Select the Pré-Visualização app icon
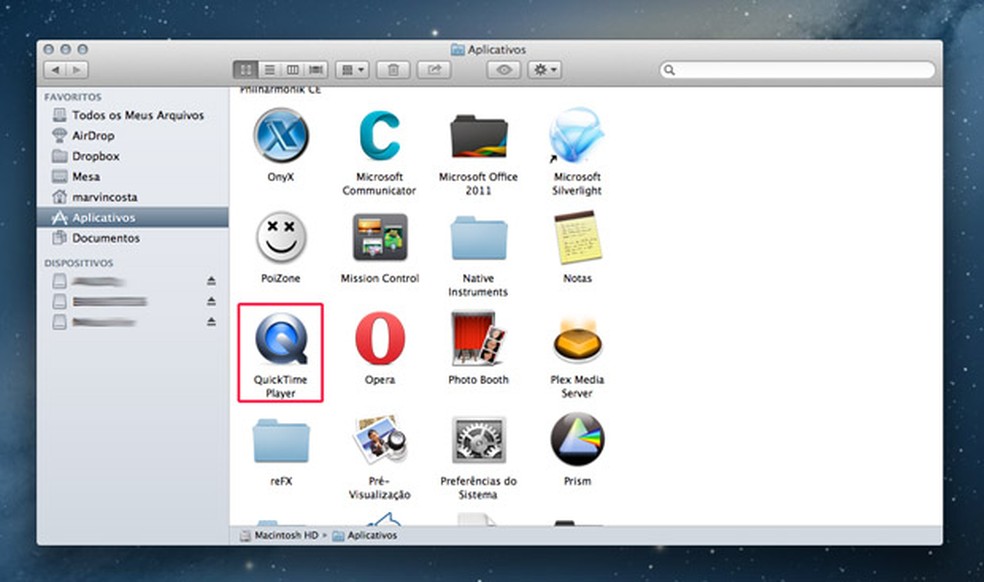 click(x=380, y=439)
